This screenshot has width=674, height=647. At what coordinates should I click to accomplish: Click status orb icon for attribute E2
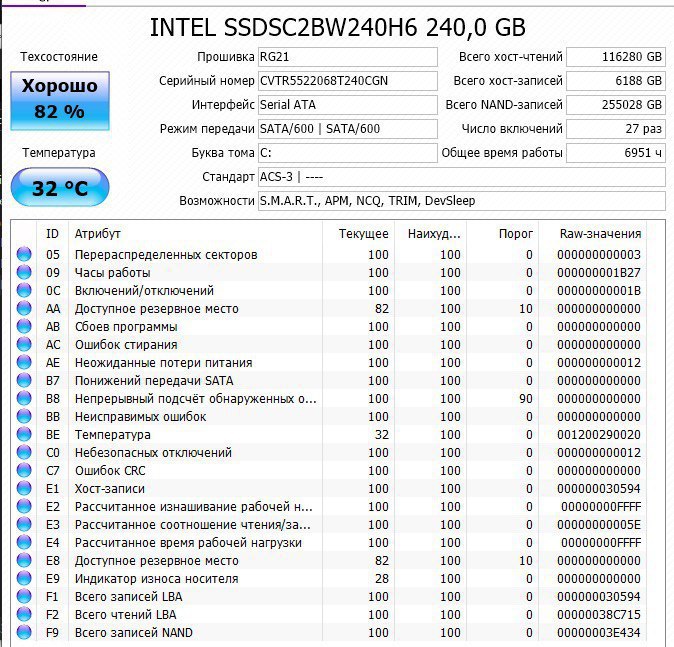point(24,506)
